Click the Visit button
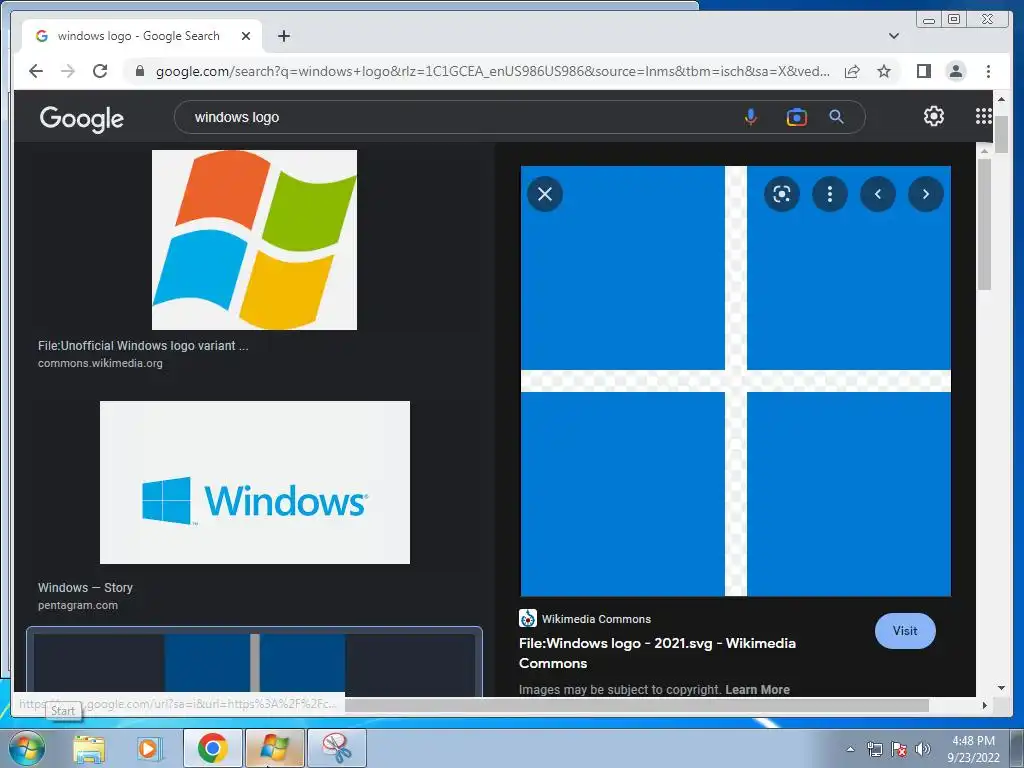The width and height of the screenshot is (1024, 768). point(905,631)
